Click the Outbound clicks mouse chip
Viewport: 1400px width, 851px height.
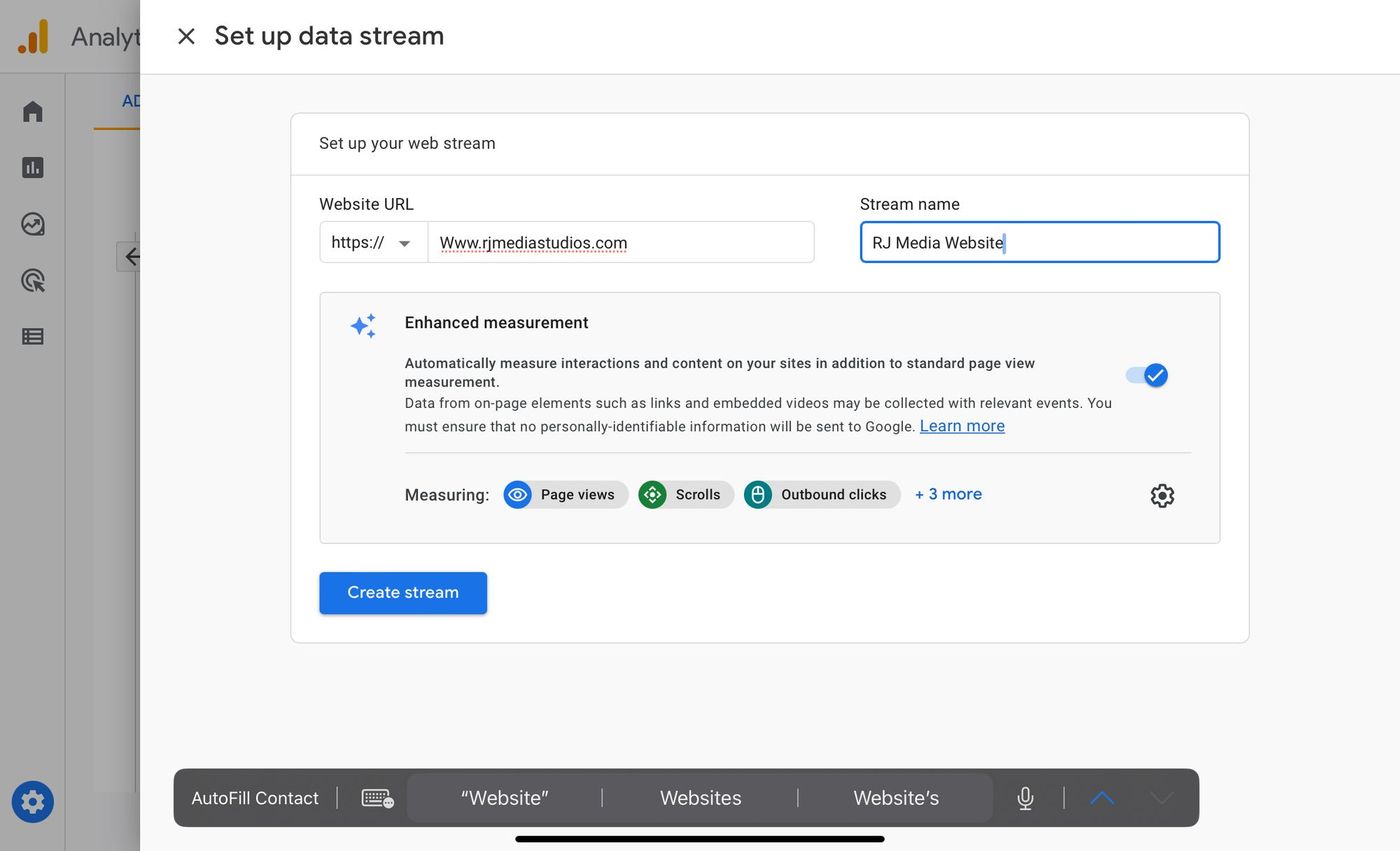tap(822, 495)
